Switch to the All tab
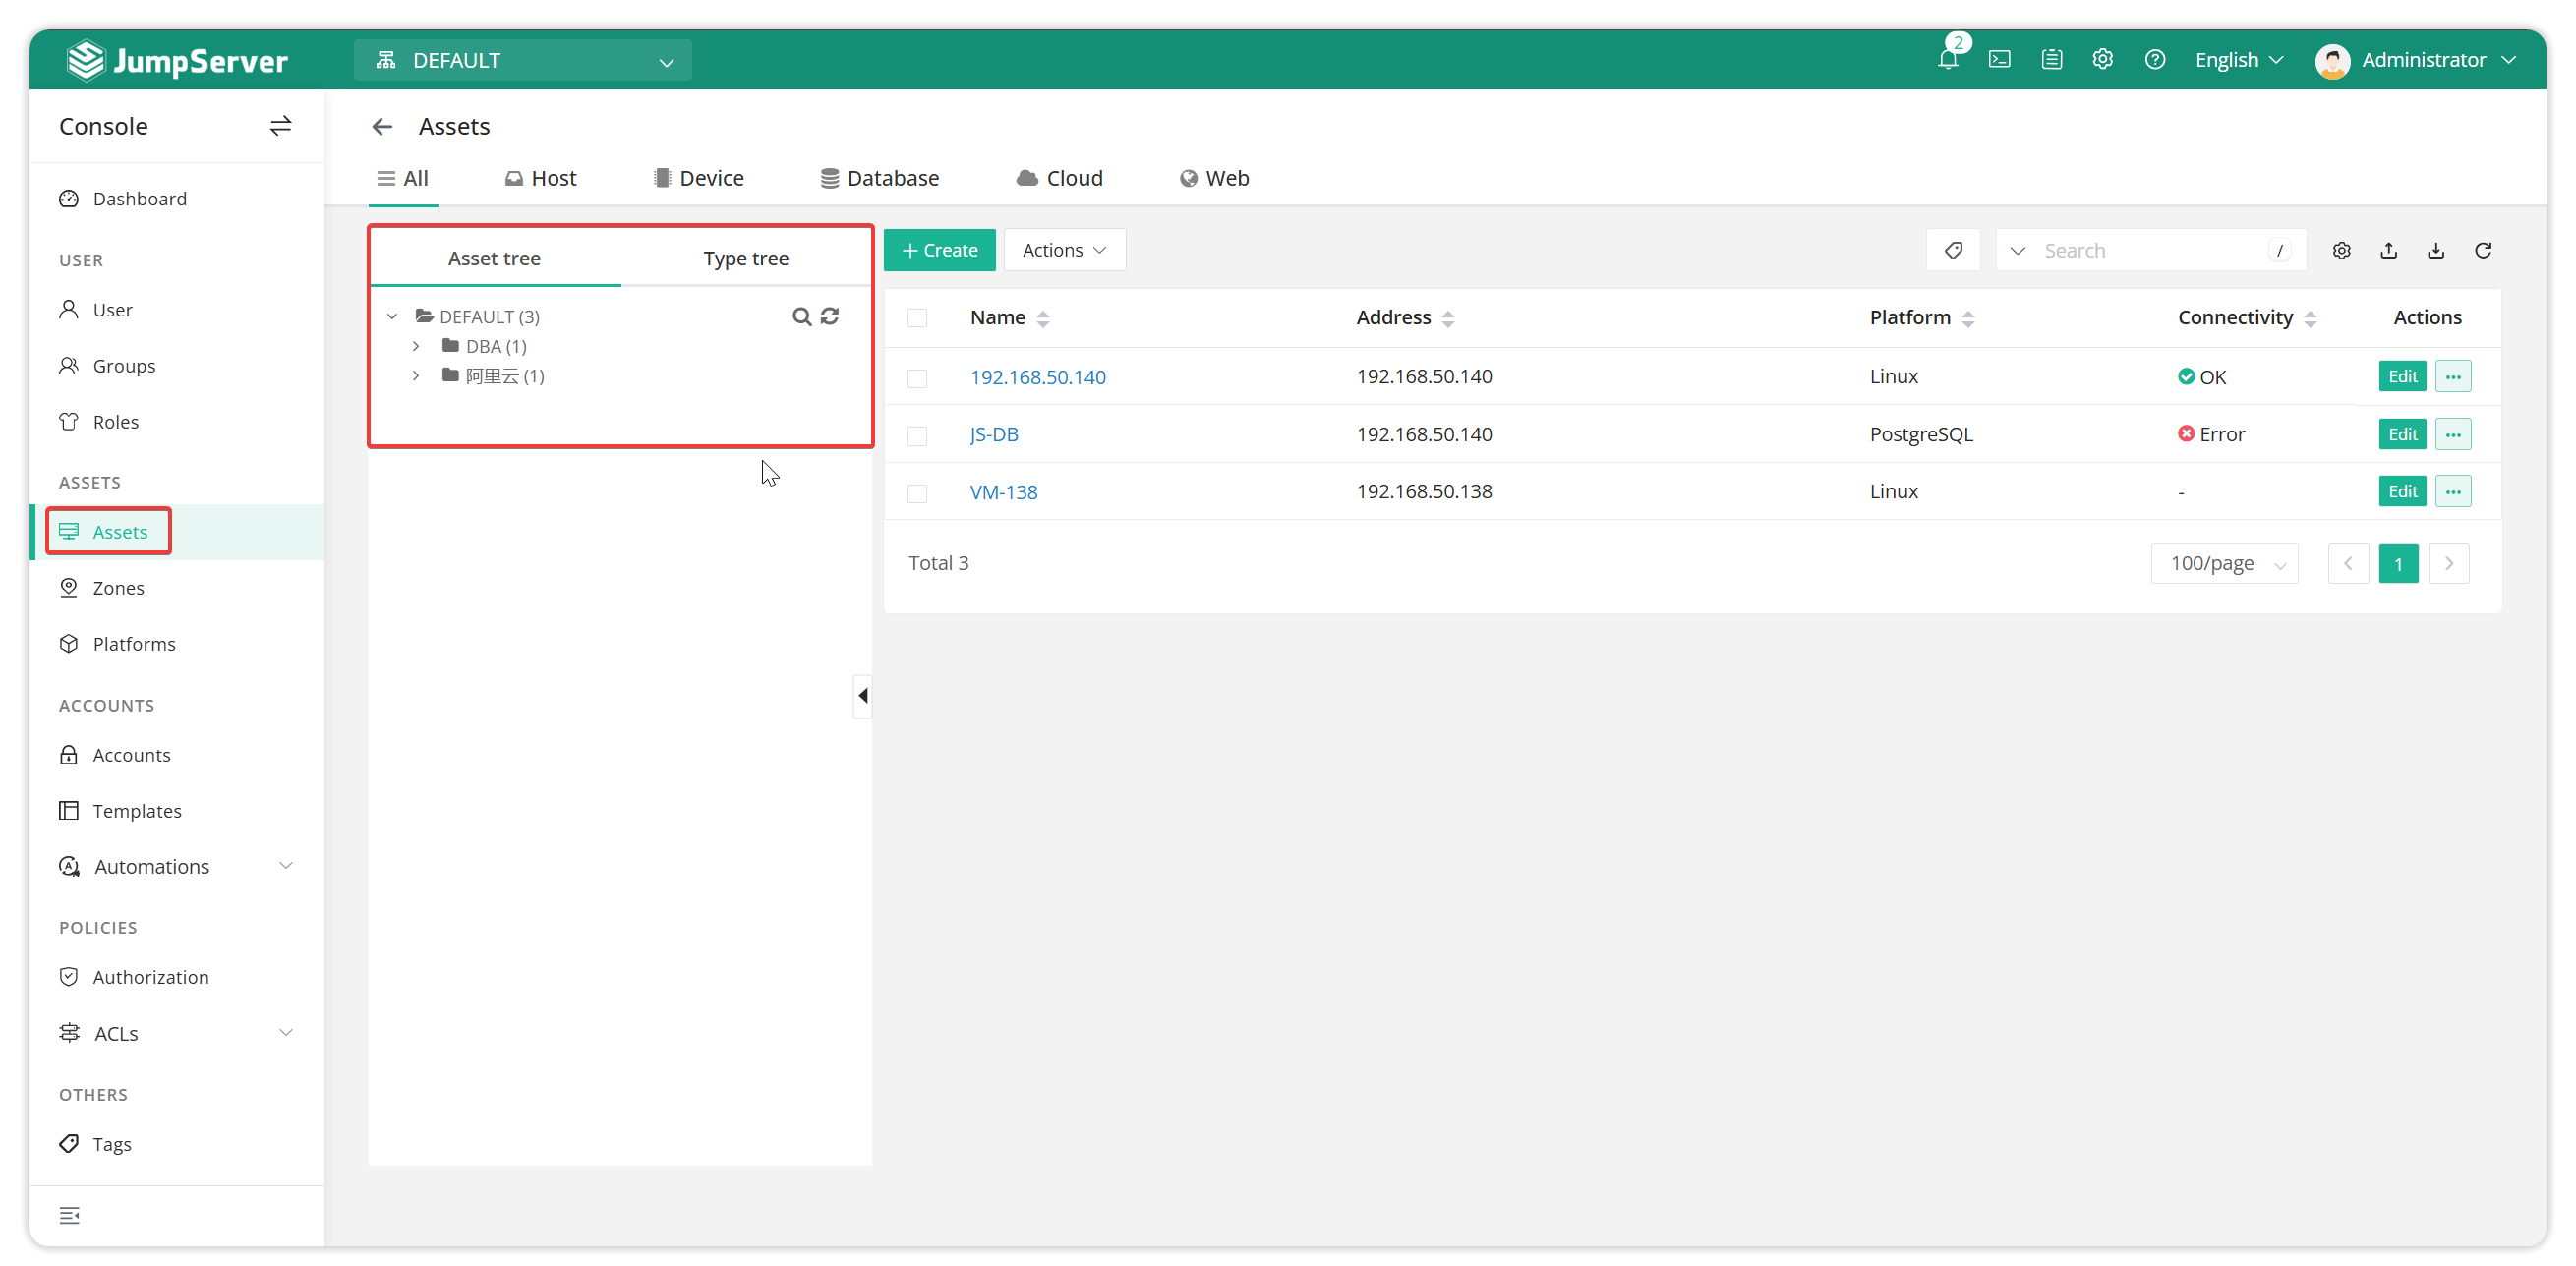Image resolution: width=2576 pixels, height=1266 pixels. [403, 178]
